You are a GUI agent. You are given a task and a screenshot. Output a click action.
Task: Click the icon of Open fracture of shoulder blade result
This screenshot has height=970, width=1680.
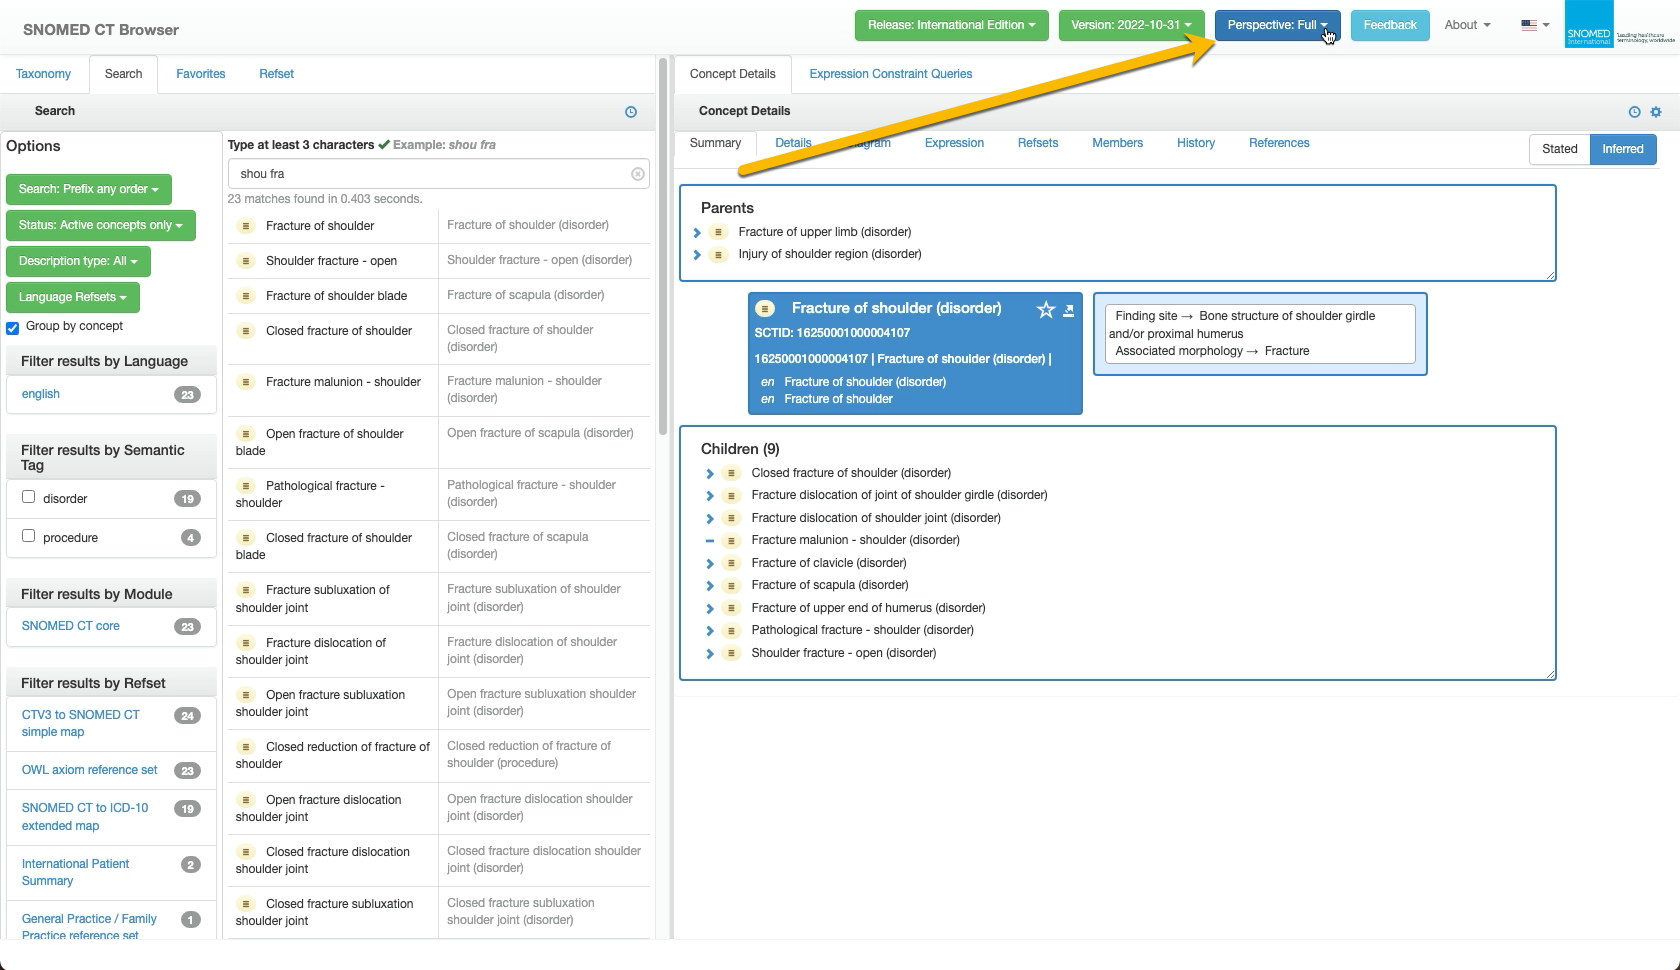coord(246,434)
